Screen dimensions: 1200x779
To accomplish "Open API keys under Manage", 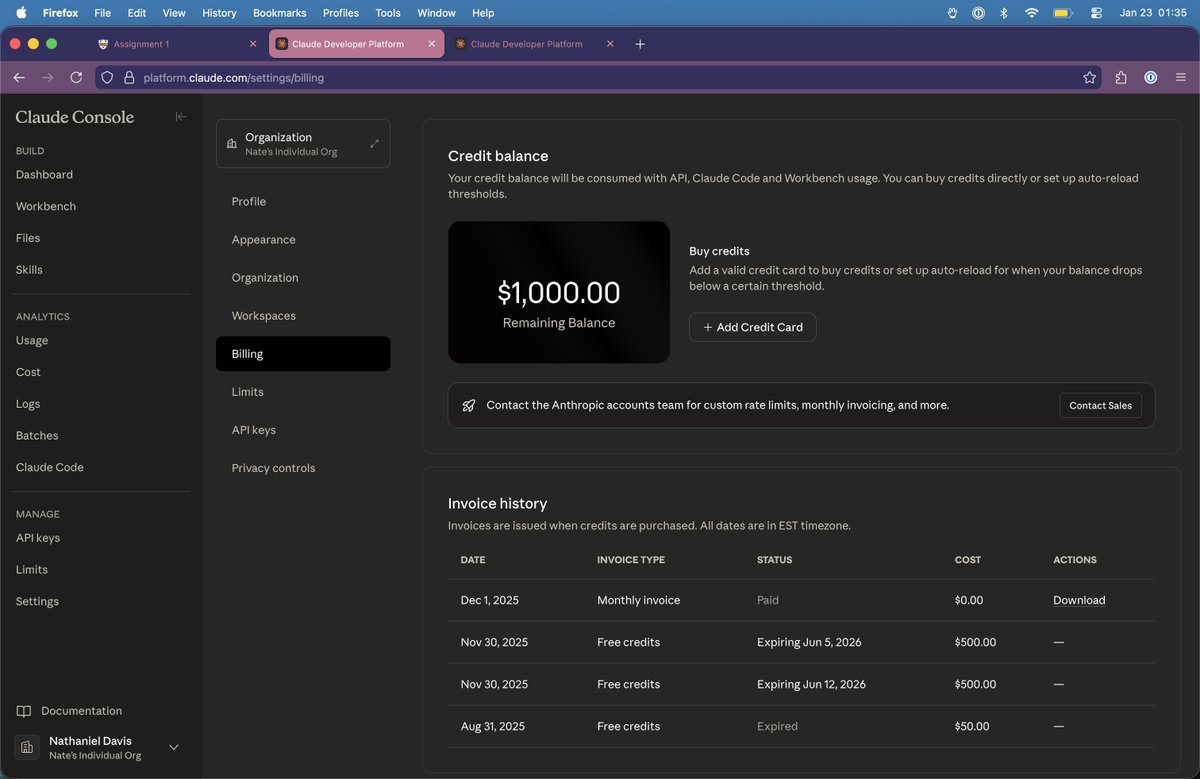I will click(x=38, y=538).
